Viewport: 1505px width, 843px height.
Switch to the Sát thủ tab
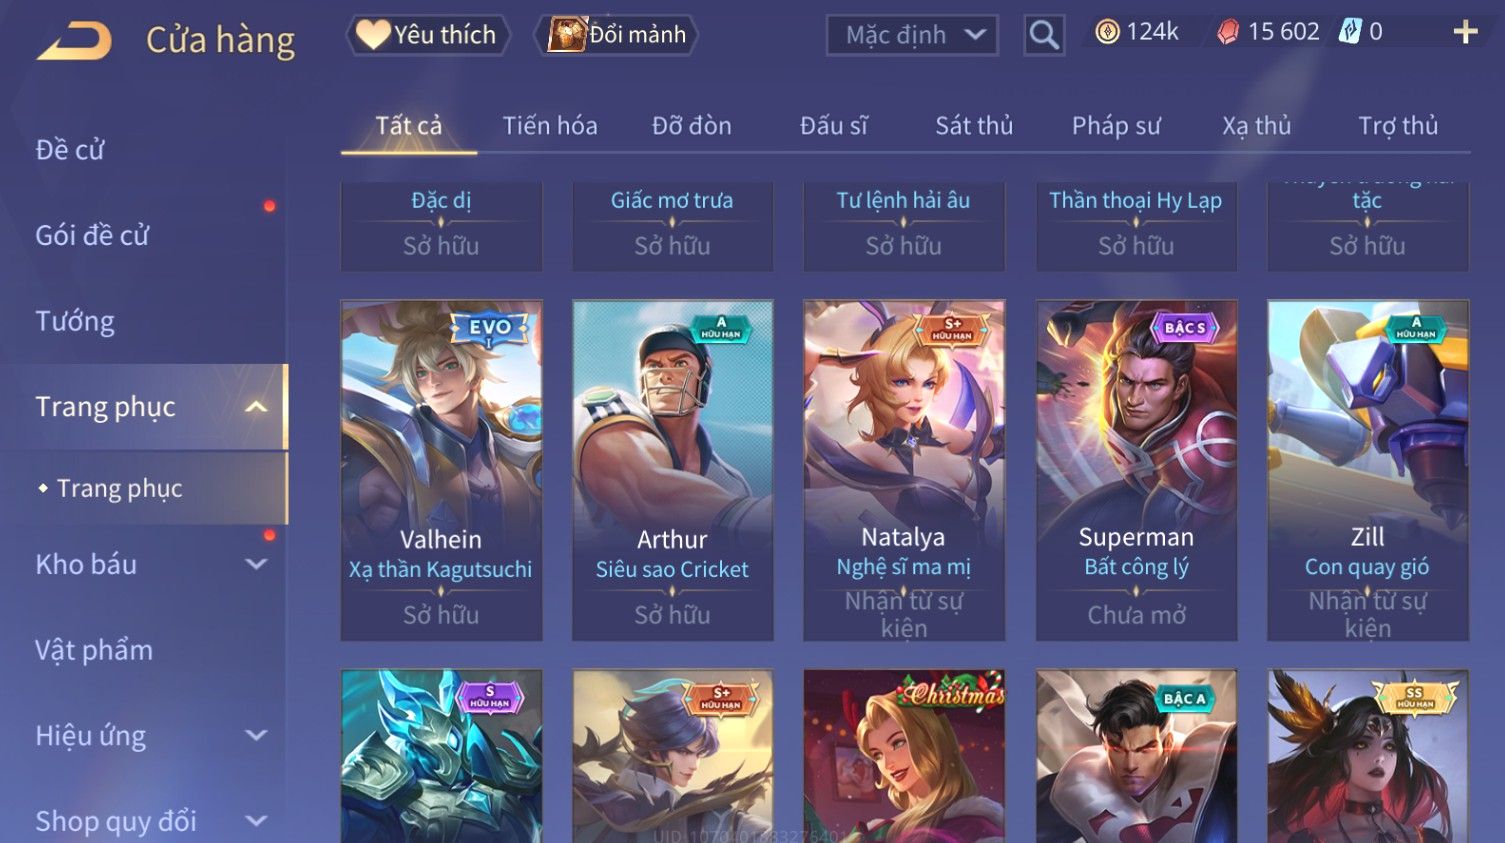click(974, 126)
